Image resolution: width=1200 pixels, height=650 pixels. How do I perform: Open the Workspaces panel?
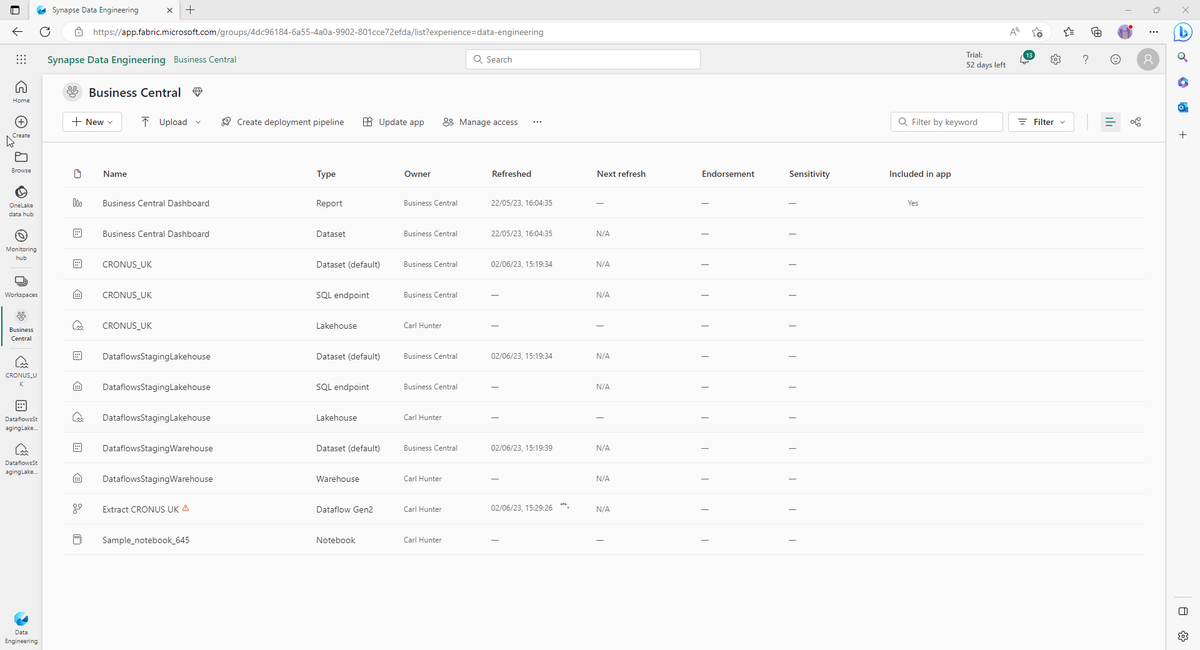(x=21, y=286)
